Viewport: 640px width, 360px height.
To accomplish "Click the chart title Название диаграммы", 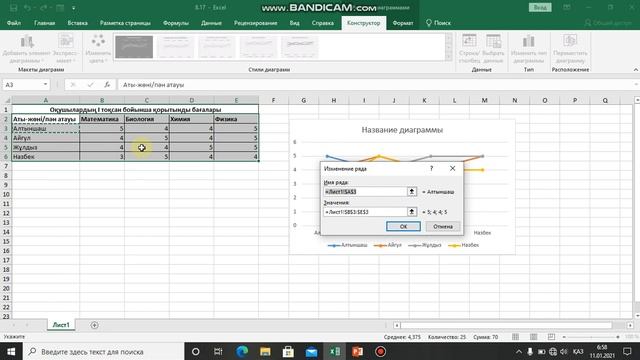I will pos(402,130).
